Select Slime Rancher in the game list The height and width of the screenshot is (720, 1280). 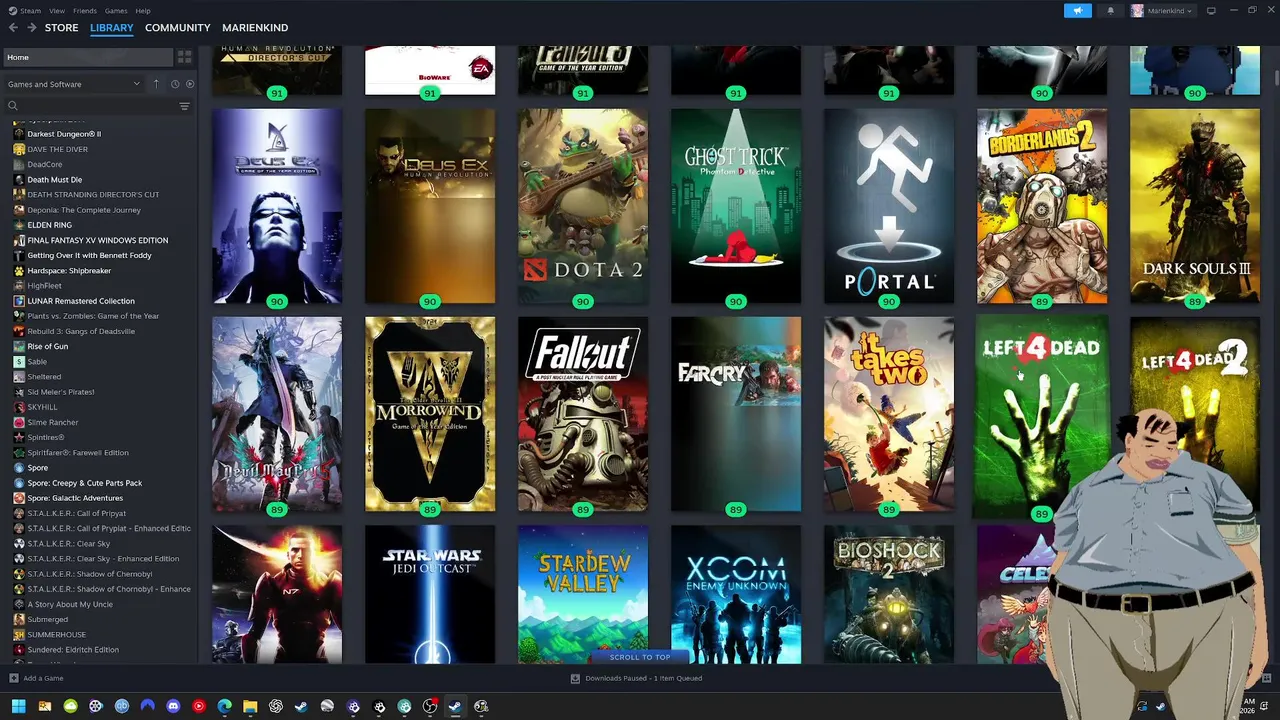pyautogui.click(x=53, y=422)
